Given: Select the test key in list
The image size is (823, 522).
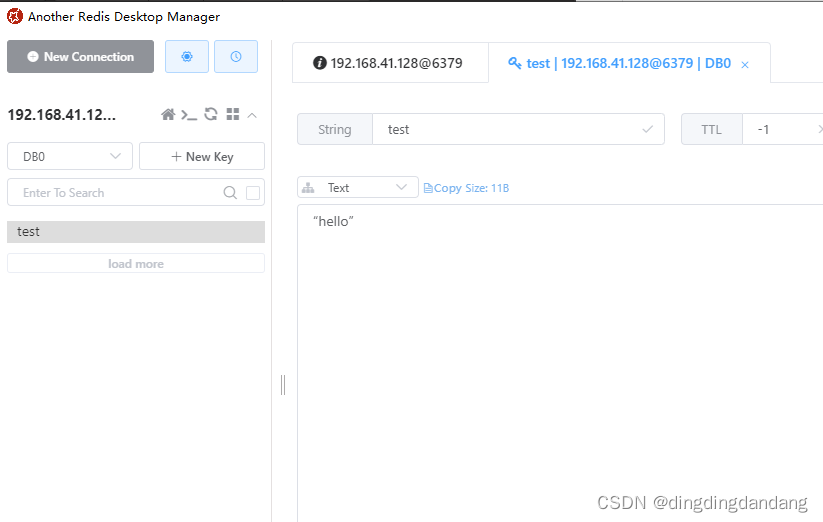Looking at the screenshot, I should coord(136,232).
